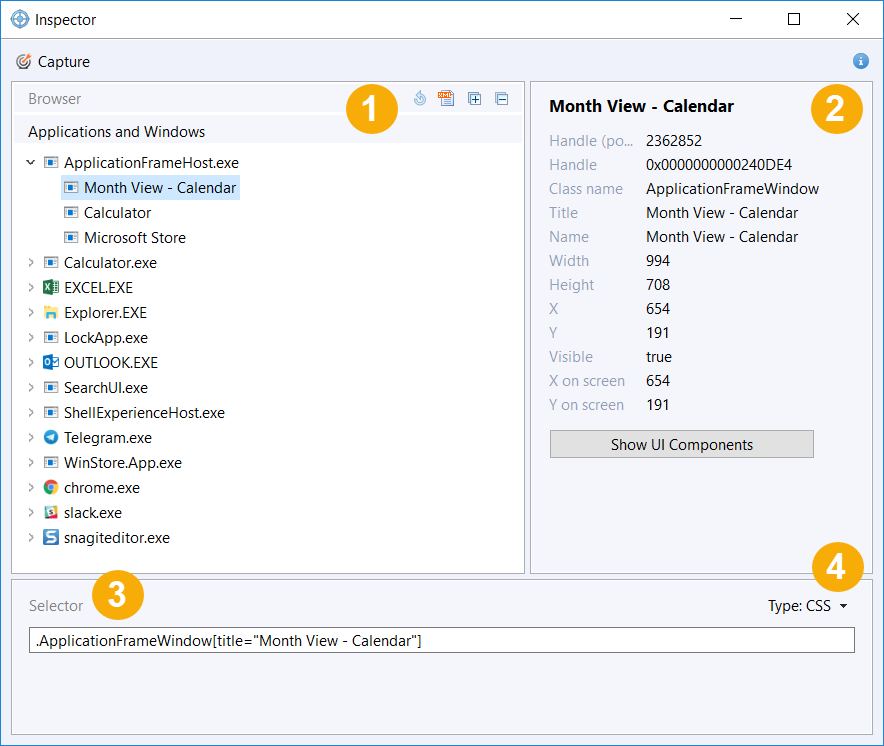The height and width of the screenshot is (746, 884).
Task: Expand the SearchUI.exe node
Action: [31, 387]
